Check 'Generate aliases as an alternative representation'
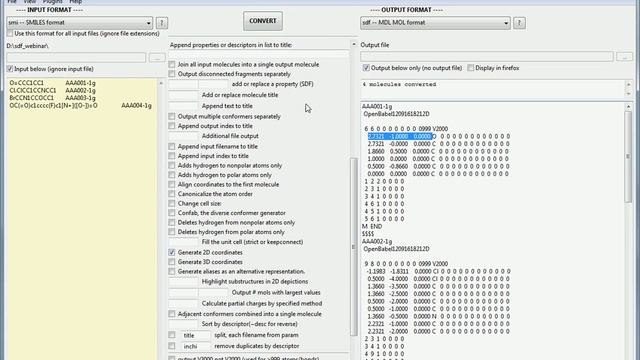This screenshot has width=640, height=360. 172,271
